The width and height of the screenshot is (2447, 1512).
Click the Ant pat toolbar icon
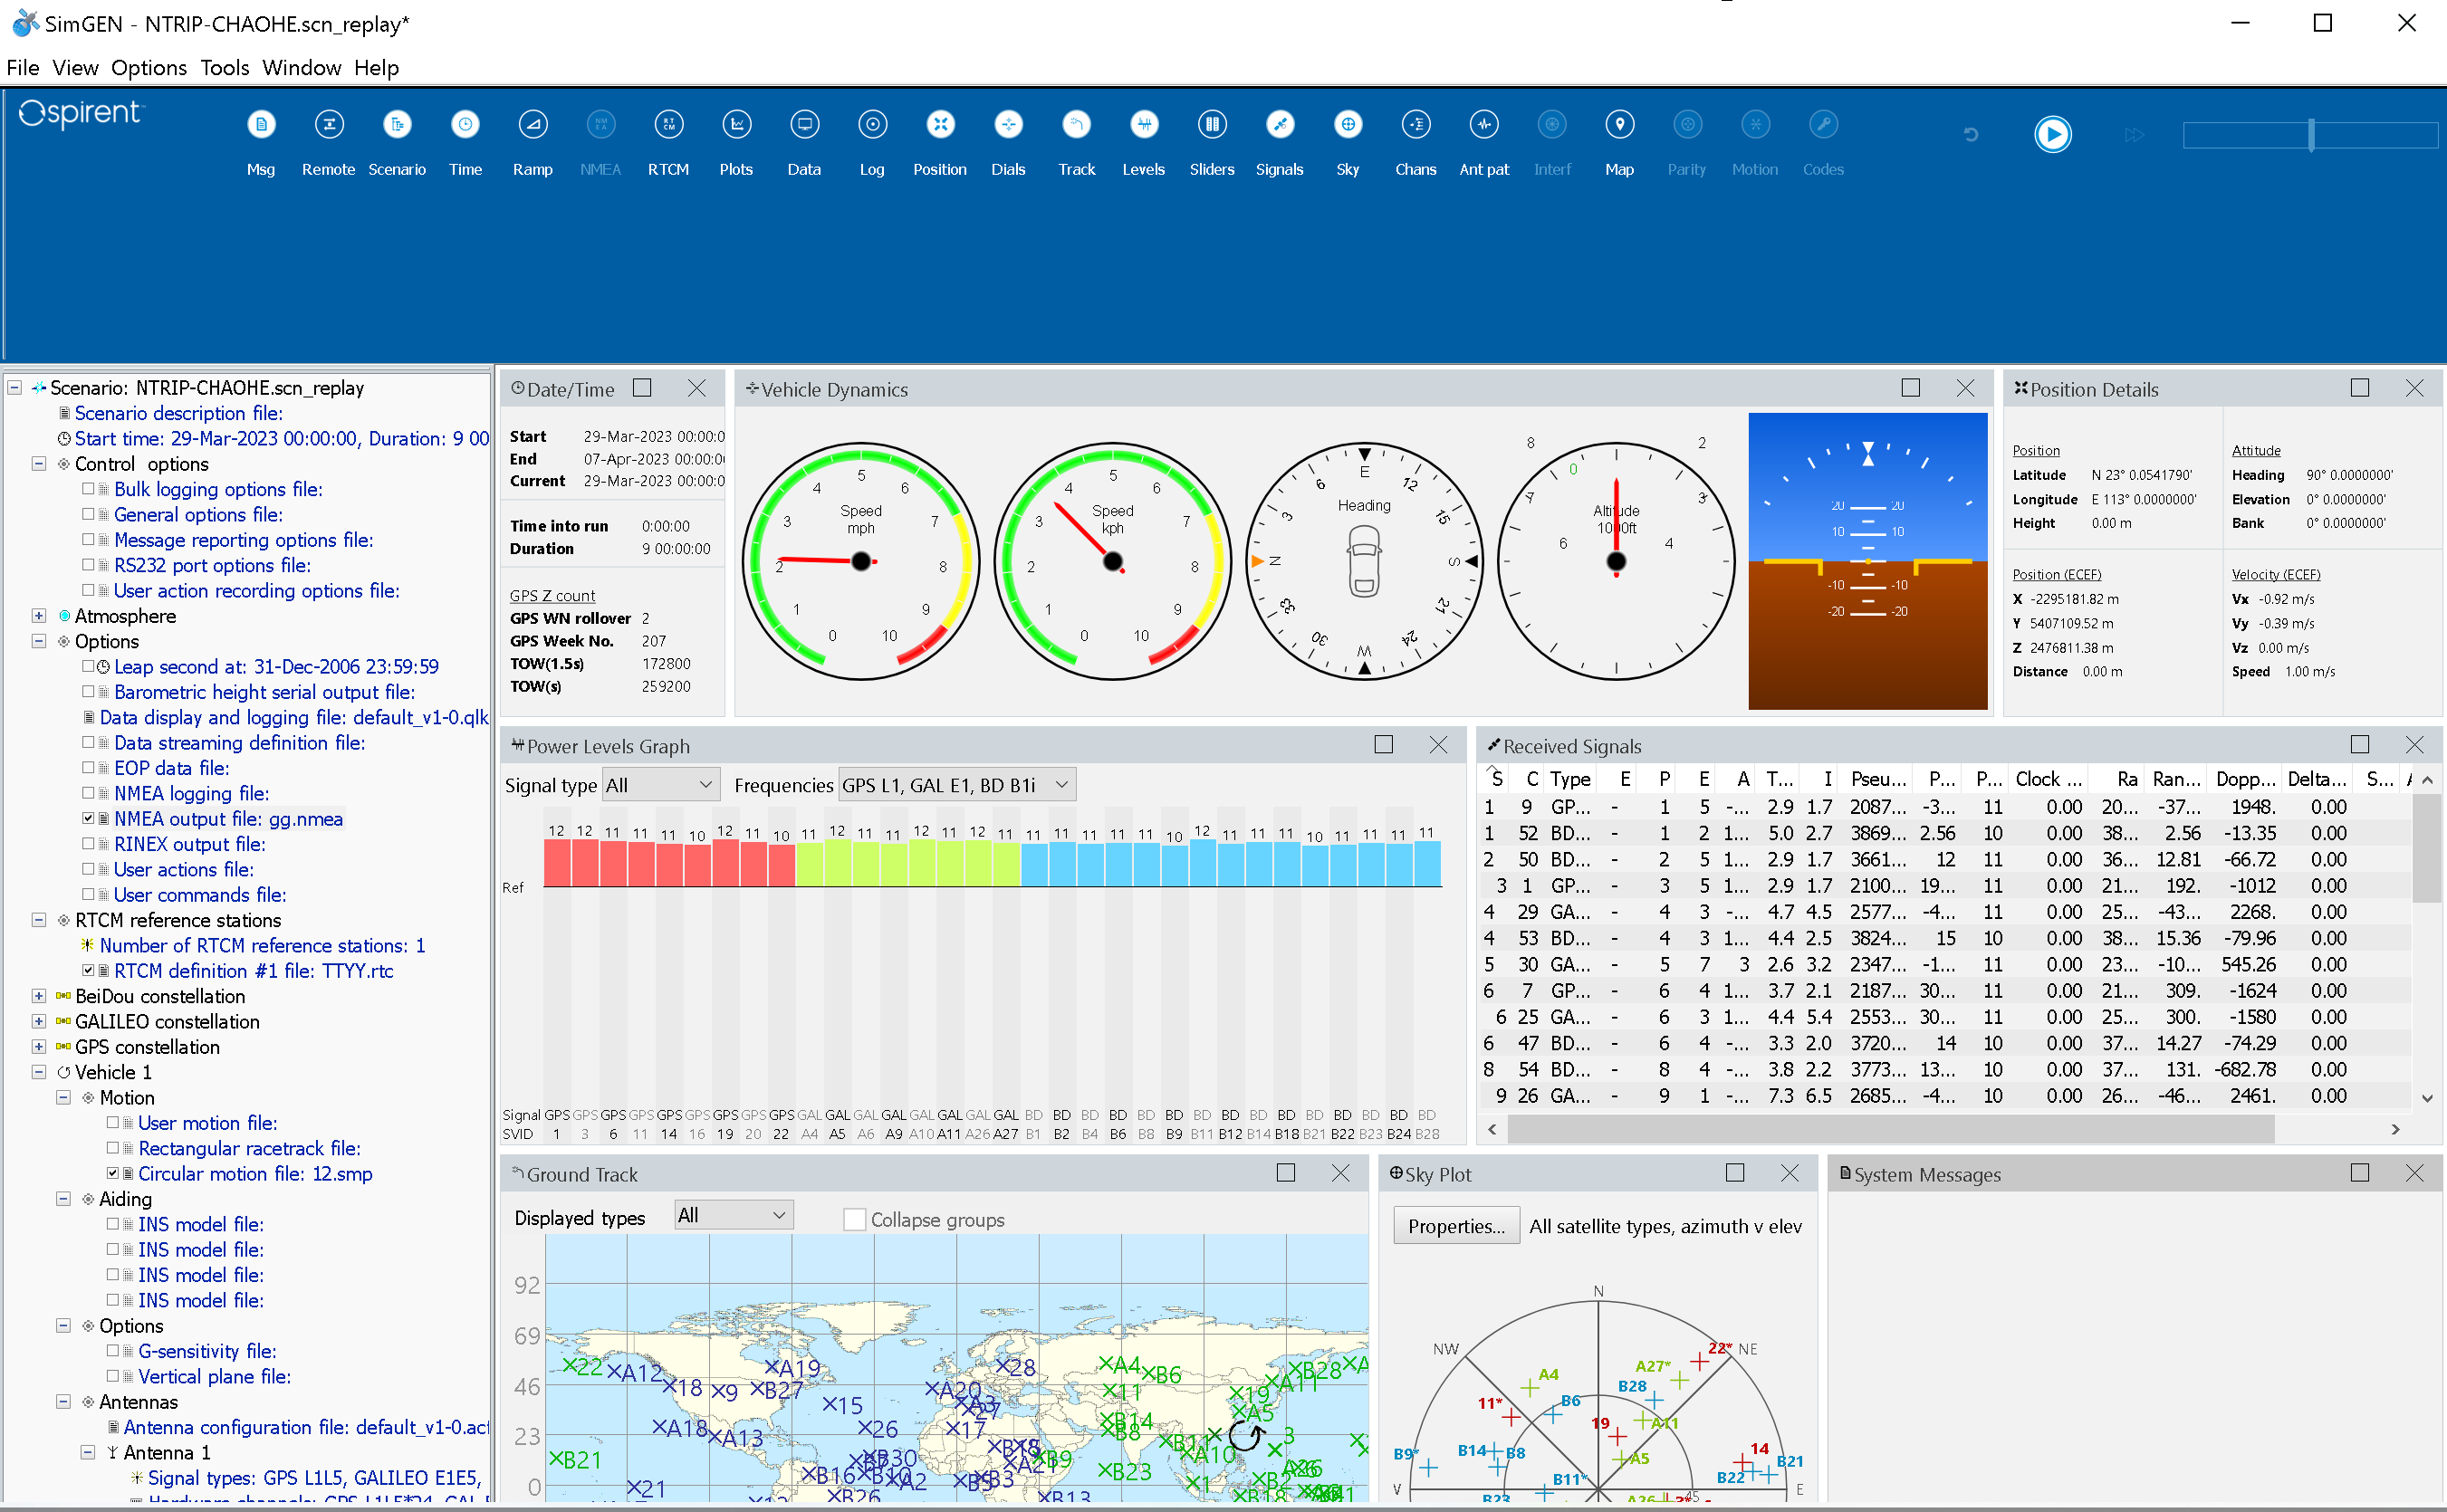[1483, 125]
